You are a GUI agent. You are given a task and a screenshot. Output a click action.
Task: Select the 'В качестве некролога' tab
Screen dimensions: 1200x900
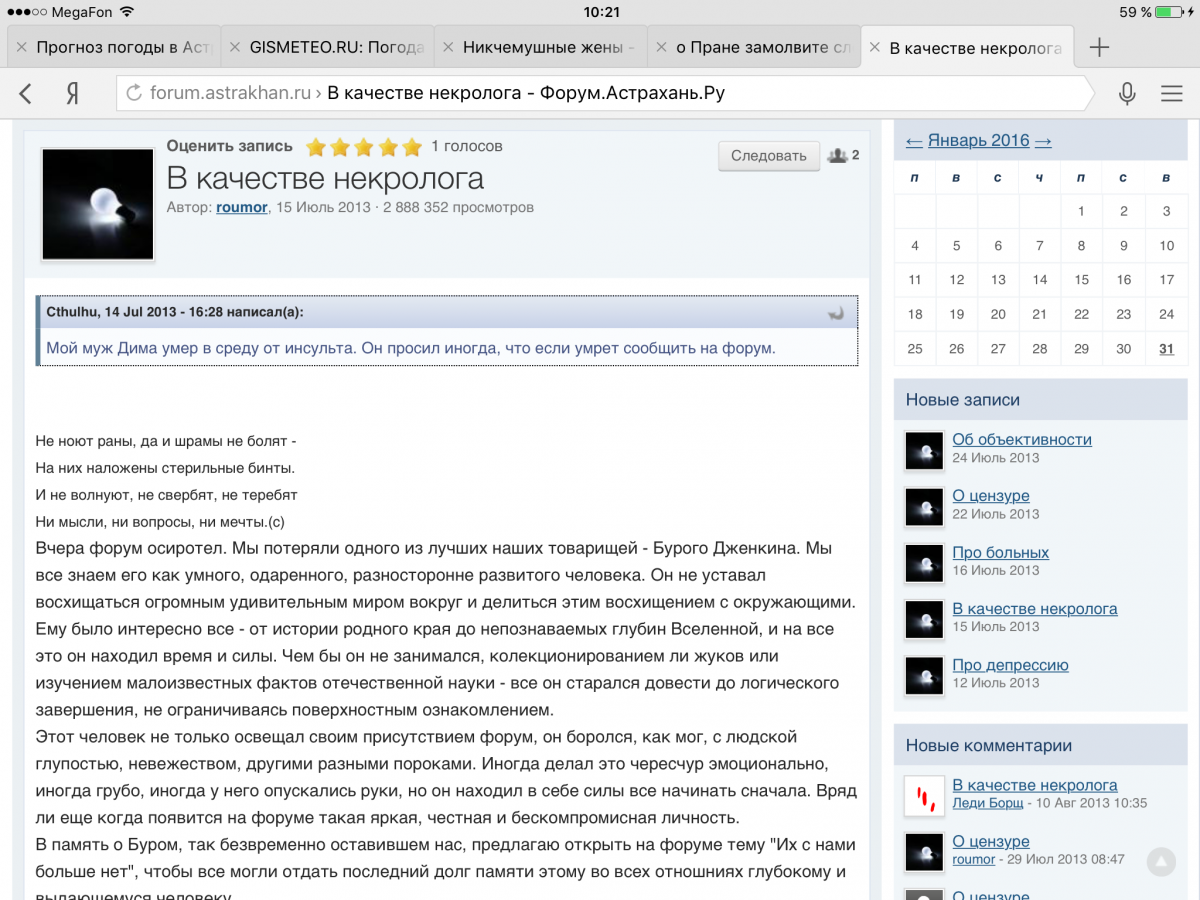967,47
